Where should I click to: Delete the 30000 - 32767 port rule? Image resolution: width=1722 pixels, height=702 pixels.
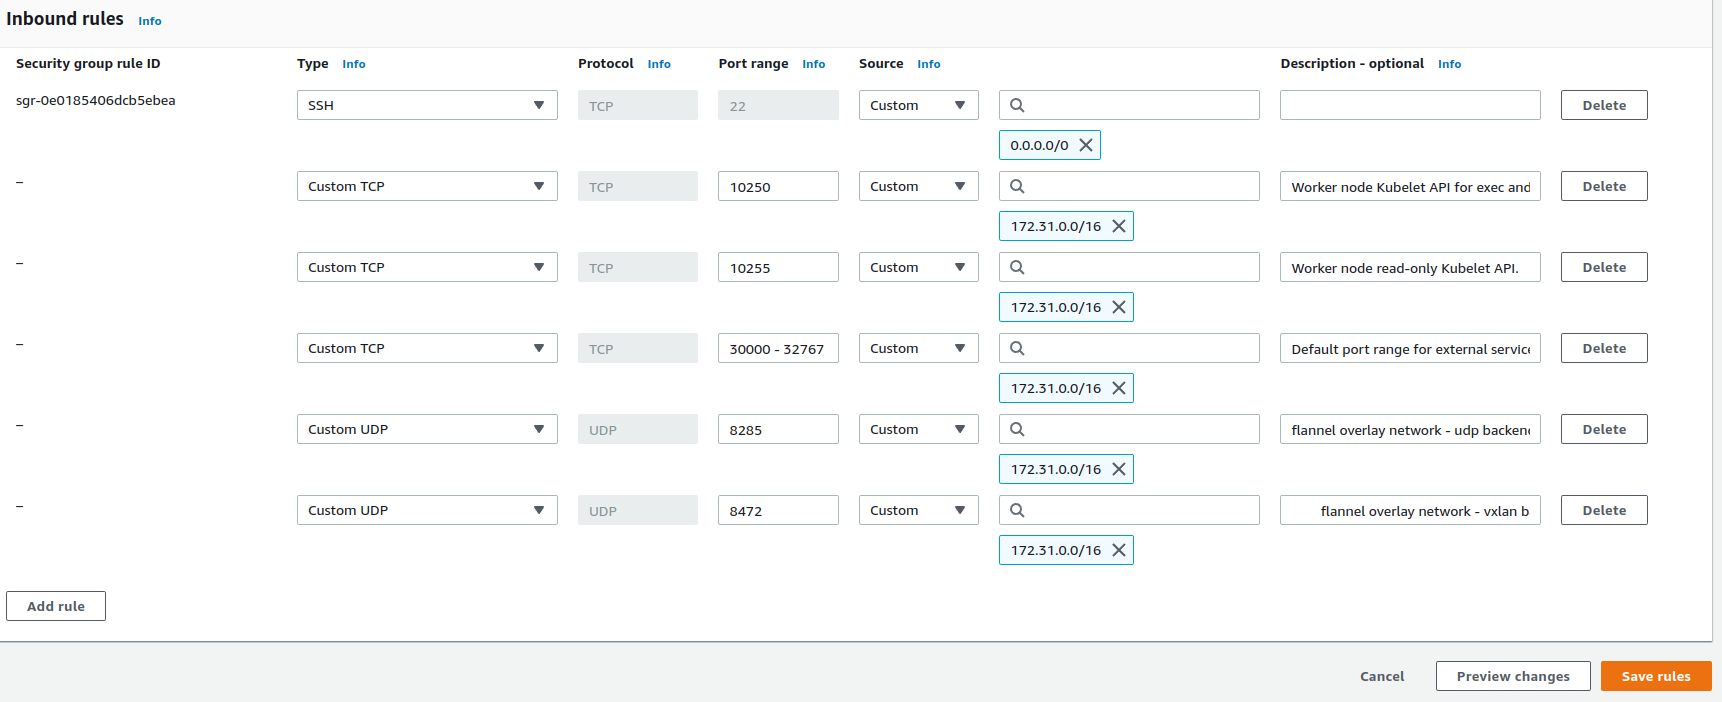1604,348
